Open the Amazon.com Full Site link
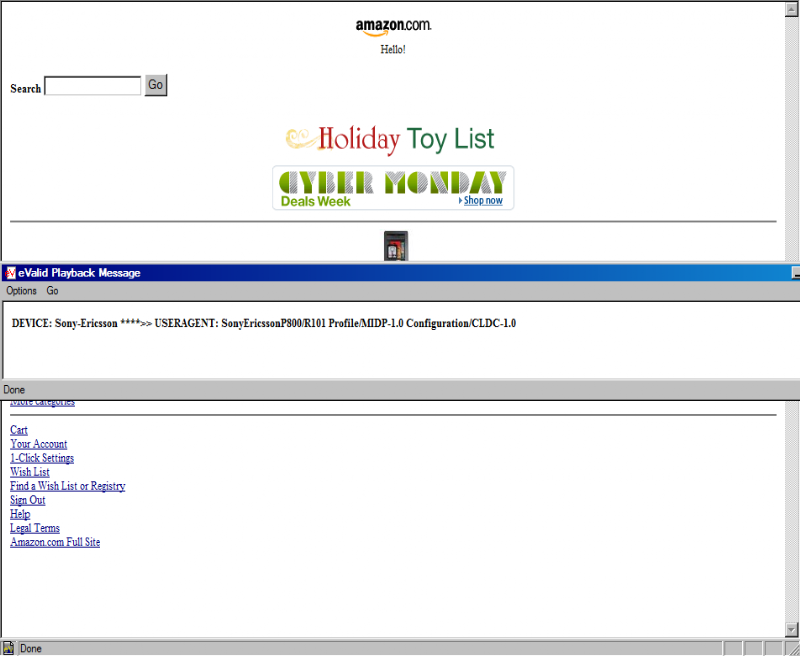Screen dimensions: 800x656 click(x=55, y=542)
